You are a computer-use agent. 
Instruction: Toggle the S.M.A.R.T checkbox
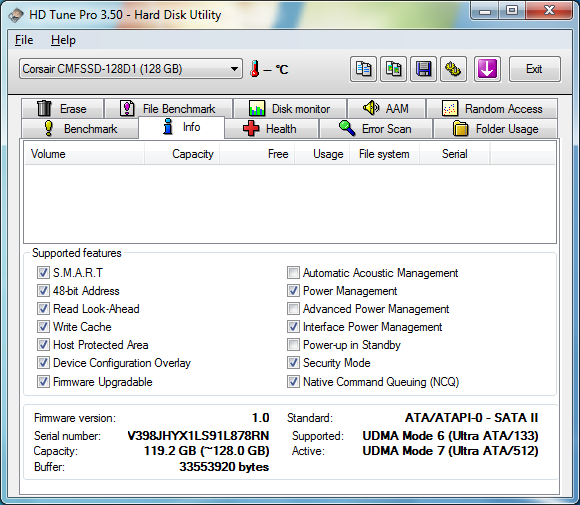[x=43, y=273]
